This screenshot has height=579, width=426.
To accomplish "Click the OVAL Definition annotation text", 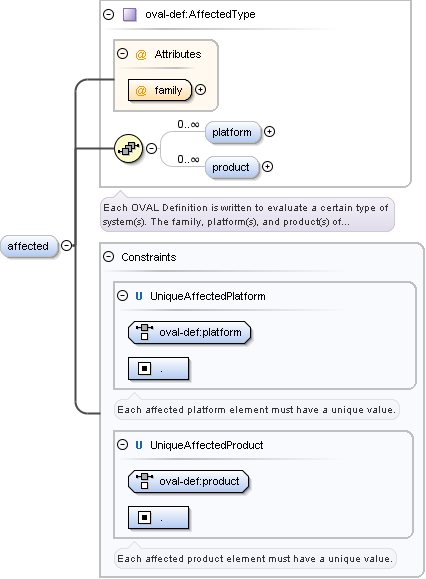I will (246, 215).
